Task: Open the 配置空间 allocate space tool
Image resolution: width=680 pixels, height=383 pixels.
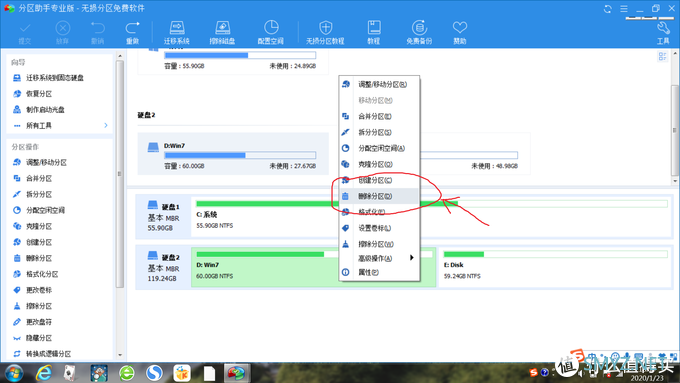Action: point(271,33)
